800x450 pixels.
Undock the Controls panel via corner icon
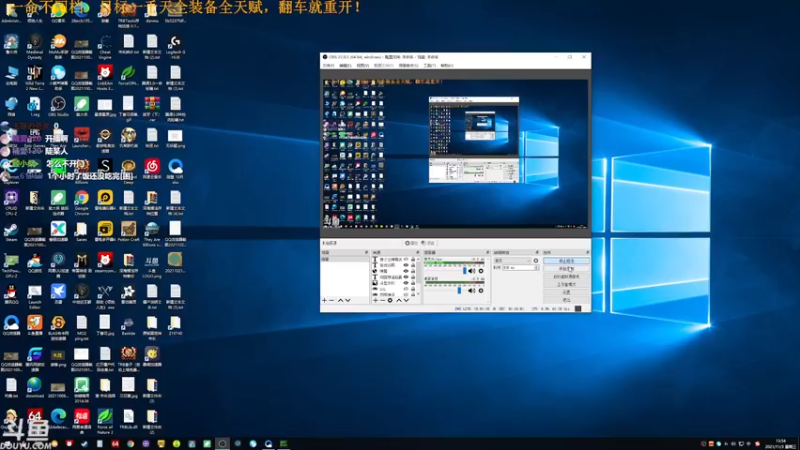pyautogui.click(x=588, y=253)
